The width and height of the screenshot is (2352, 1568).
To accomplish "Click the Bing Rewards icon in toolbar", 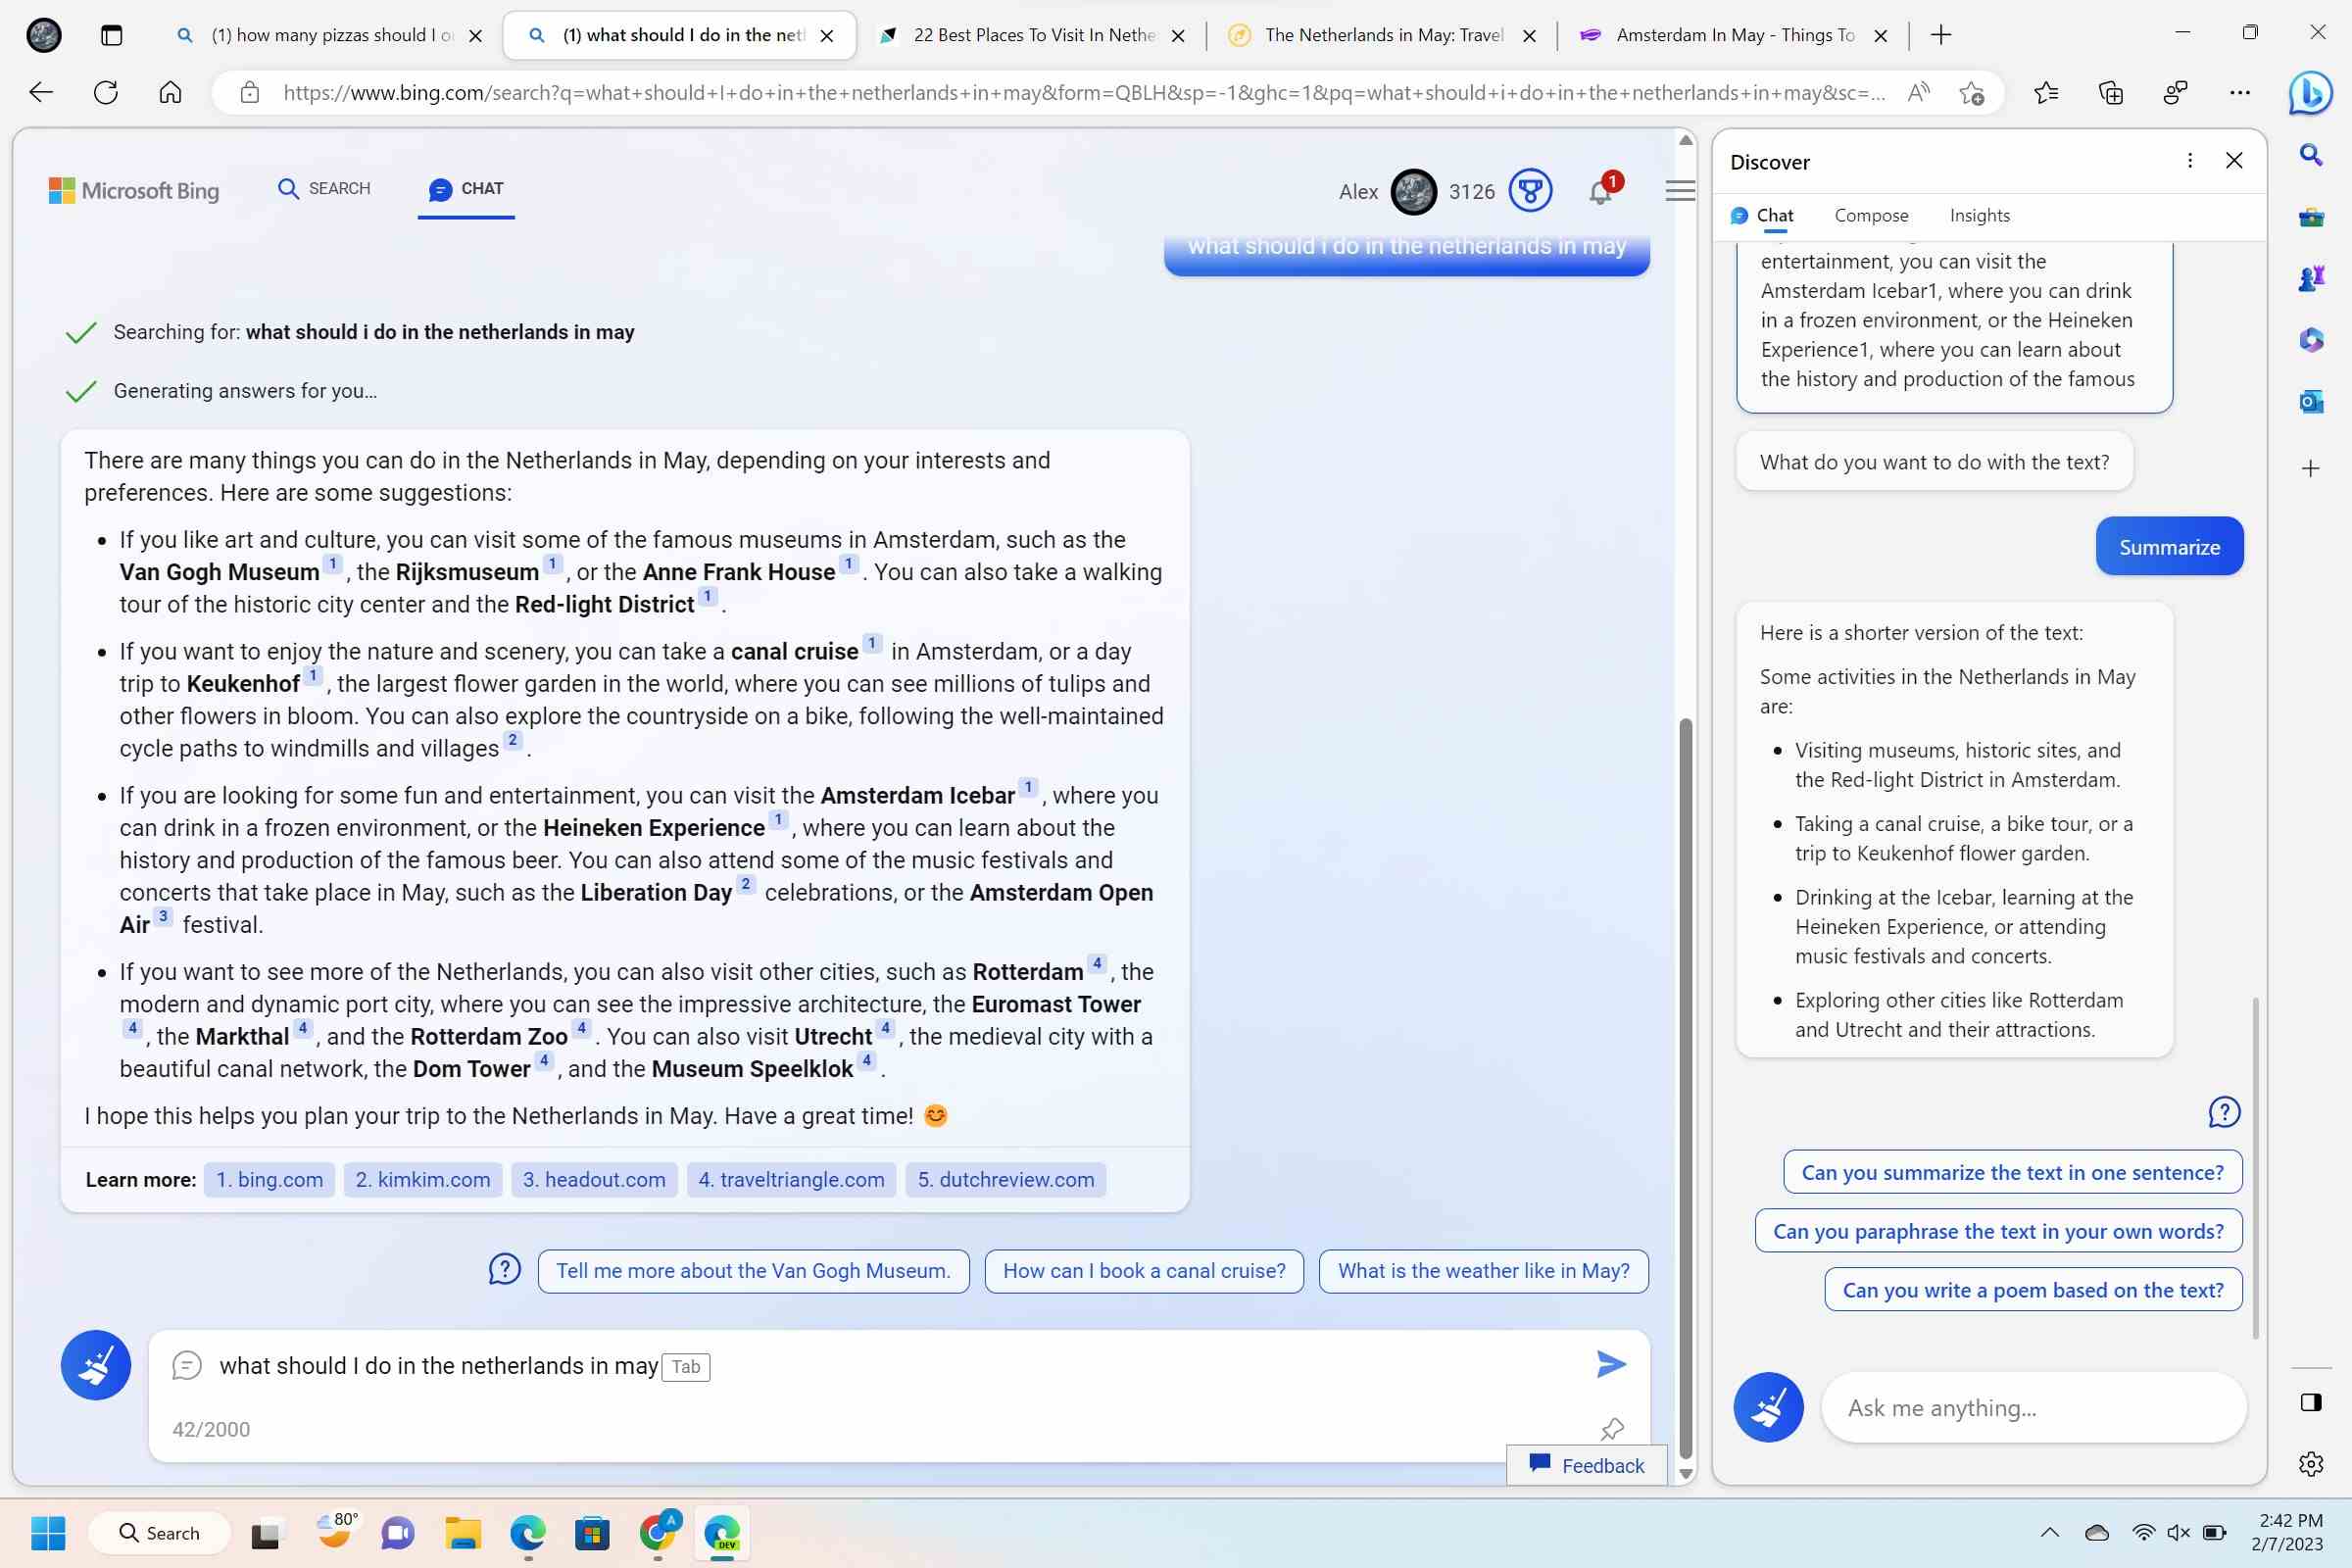I will [x=1531, y=191].
